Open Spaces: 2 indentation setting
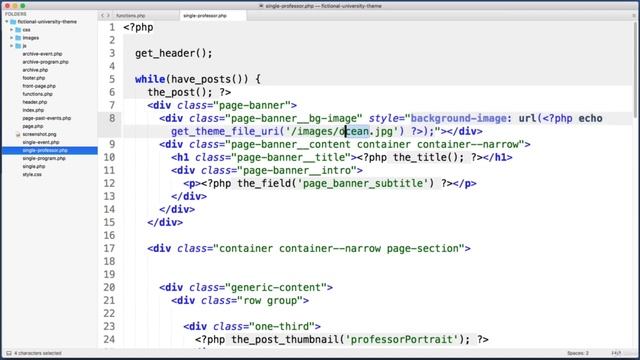This screenshot has height=360, width=640. 578,353
